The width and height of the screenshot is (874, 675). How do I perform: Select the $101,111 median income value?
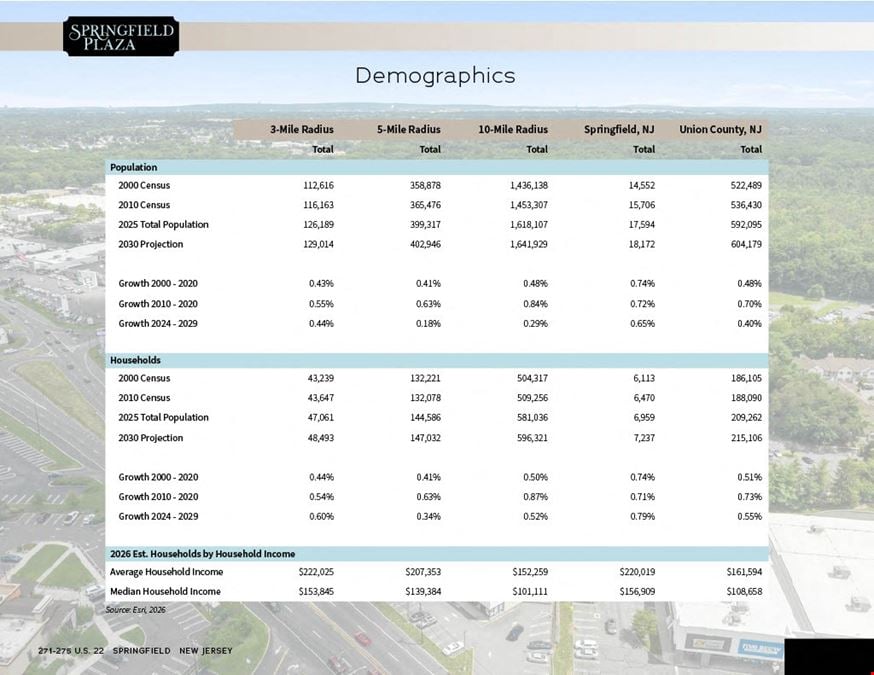point(530,591)
